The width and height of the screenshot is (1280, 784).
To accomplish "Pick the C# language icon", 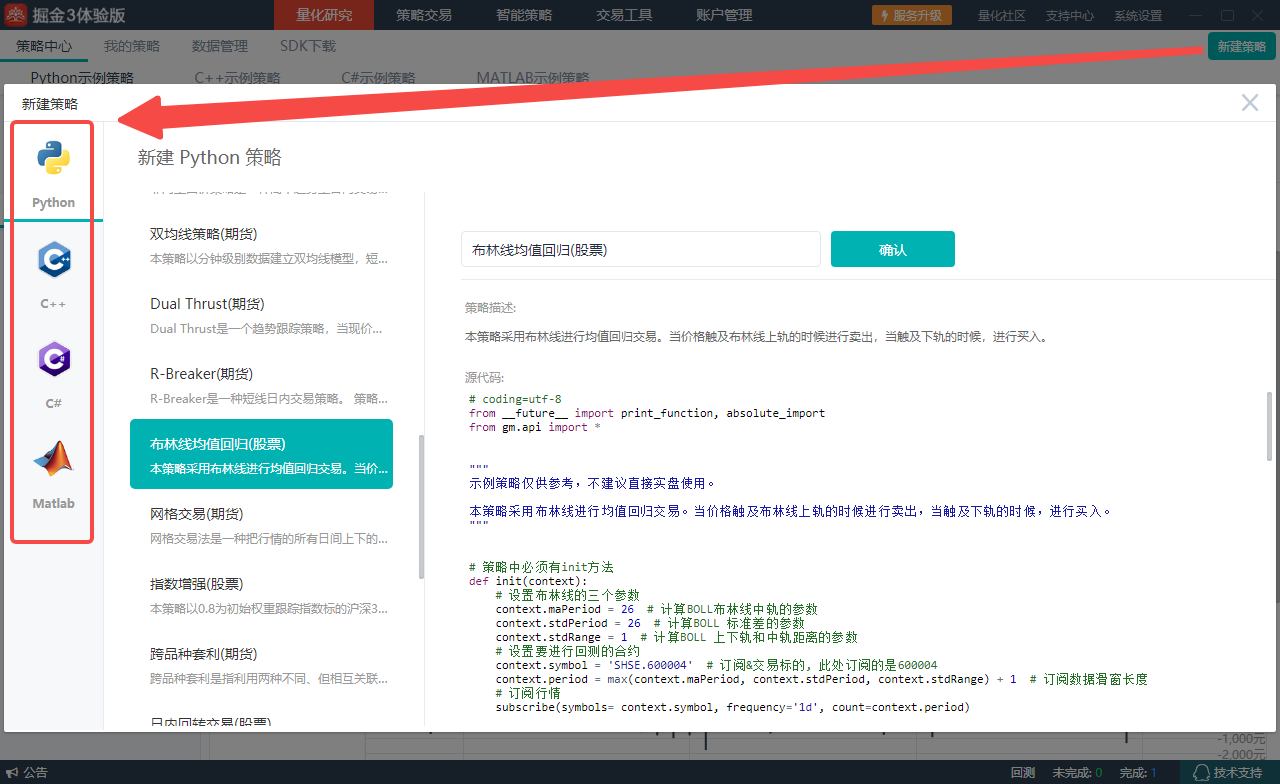I will point(53,360).
